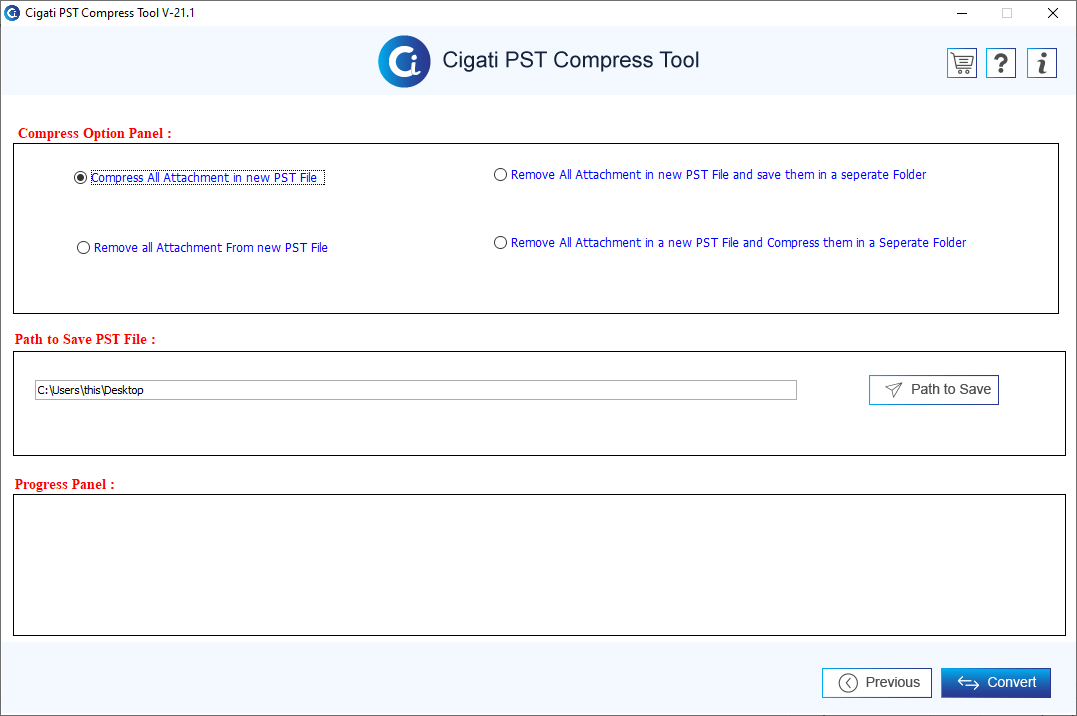Close the Cigati PST Compress Tool window
Viewport: 1077px width, 716px height.
pyautogui.click(x=1052, y=13)
